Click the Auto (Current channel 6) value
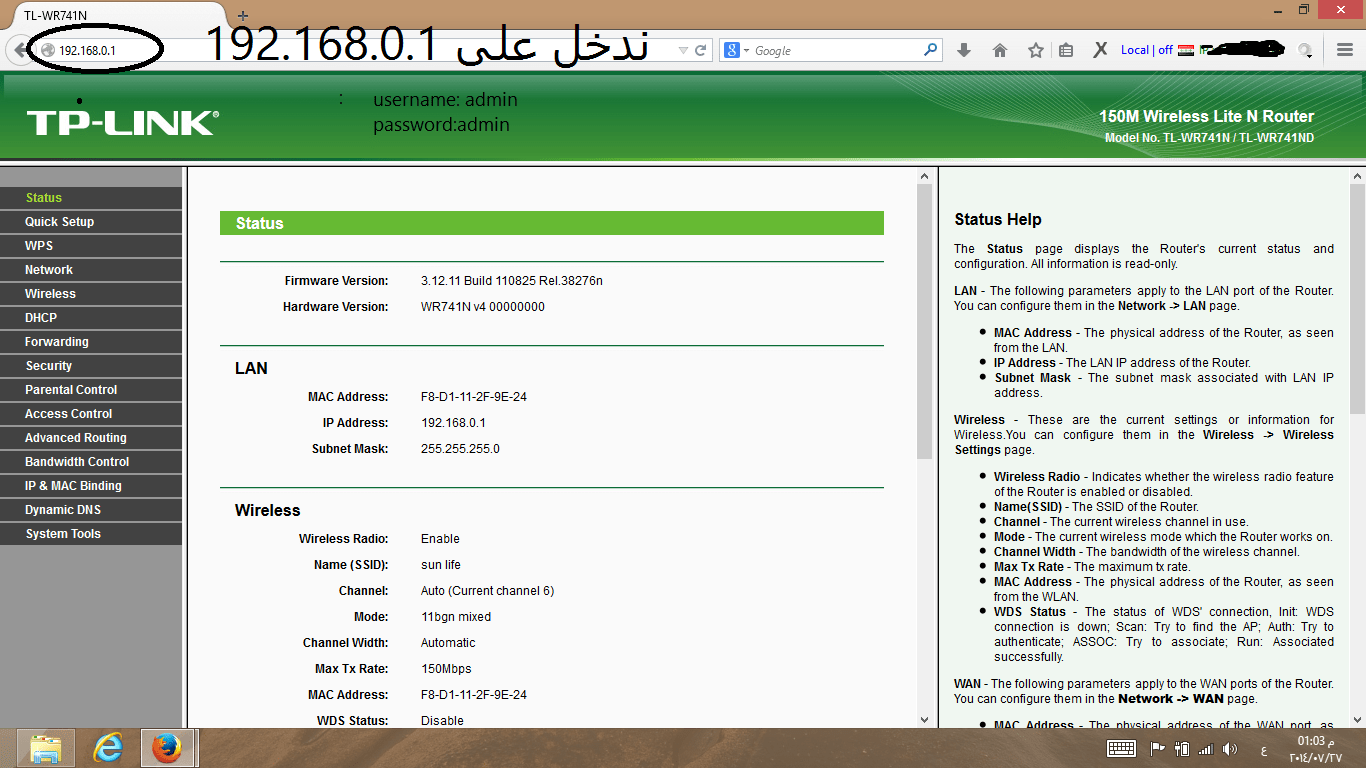Image resolution: width=1366 pixels, height=768 pixels. [x=487, y=591]
